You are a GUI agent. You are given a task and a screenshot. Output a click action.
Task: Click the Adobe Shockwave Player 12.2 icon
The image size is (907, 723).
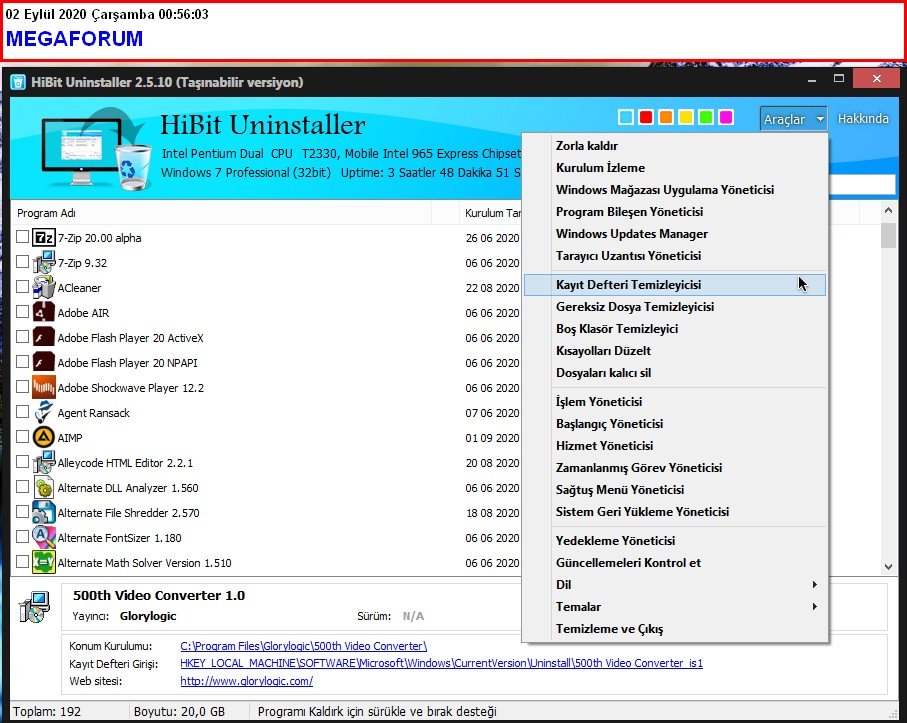coord(43,388)
